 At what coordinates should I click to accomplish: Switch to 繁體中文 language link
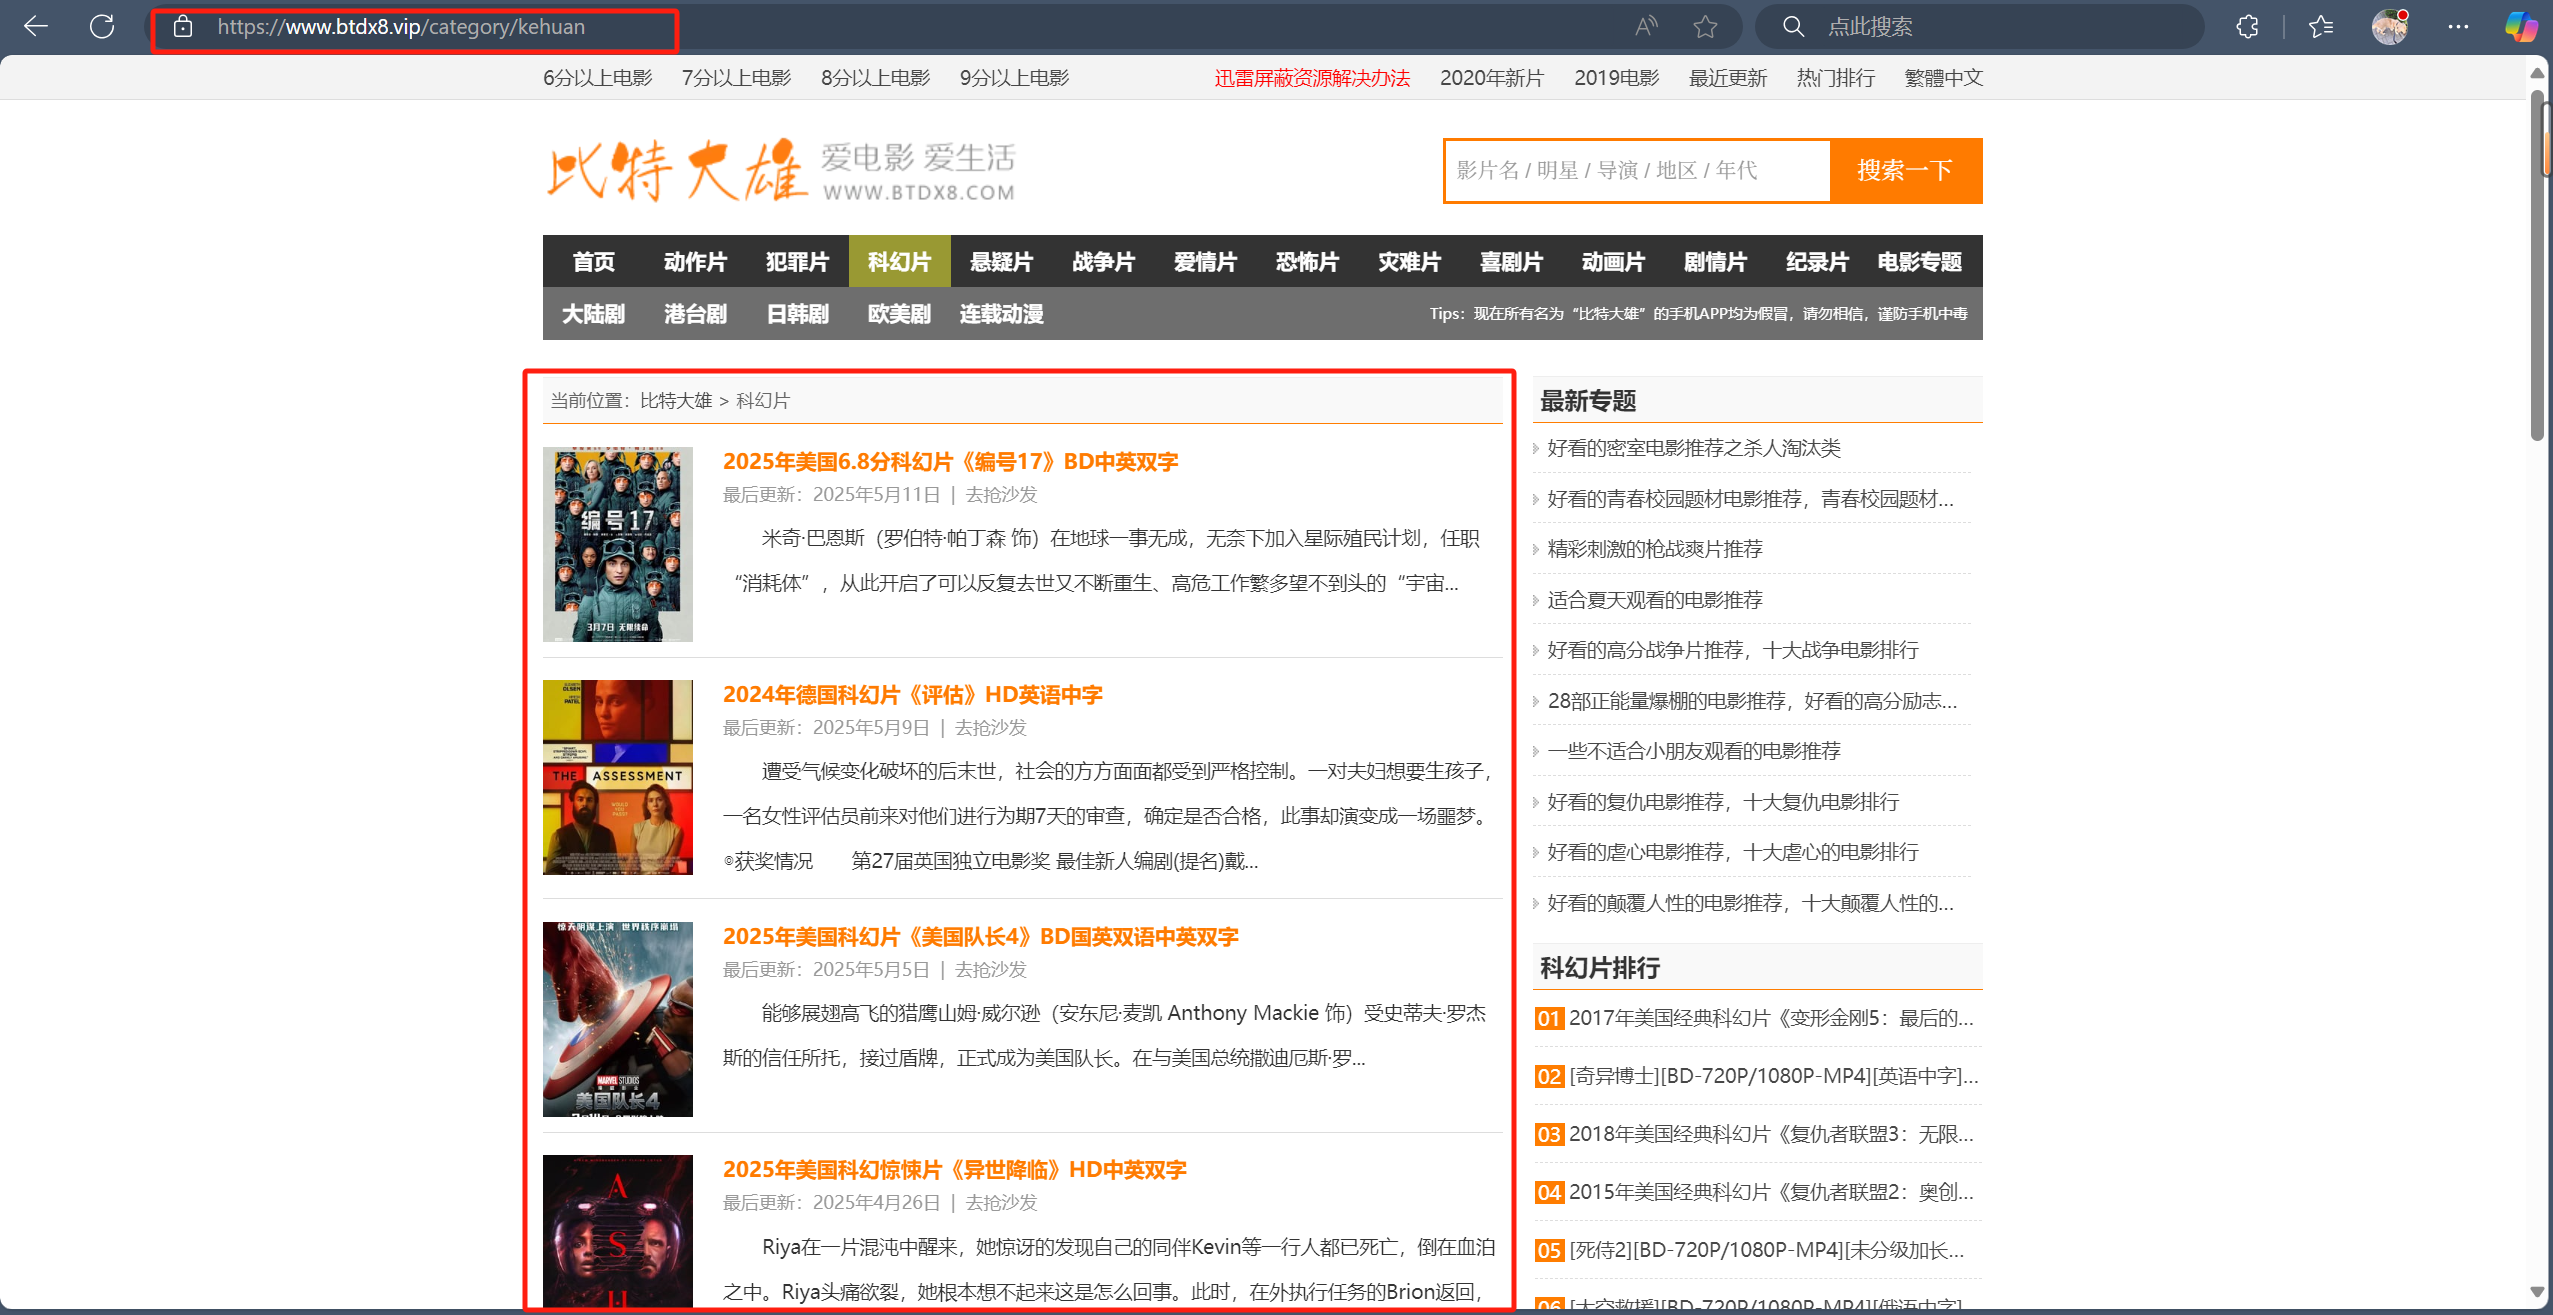pos(1943,78)
